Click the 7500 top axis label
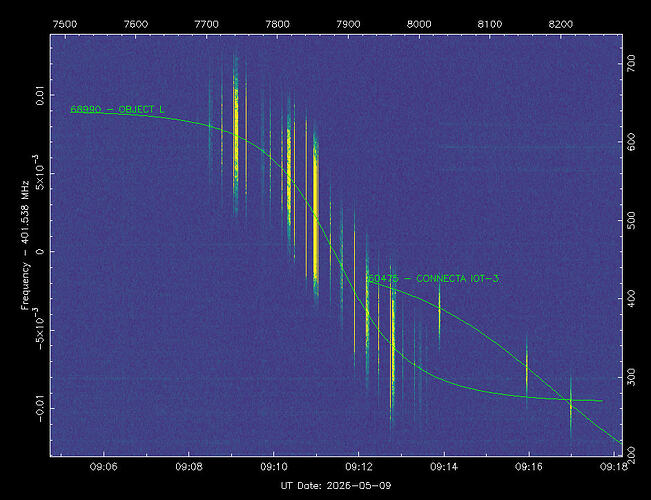This screenshot has height=500, width=651. click(x=65, y=24)
